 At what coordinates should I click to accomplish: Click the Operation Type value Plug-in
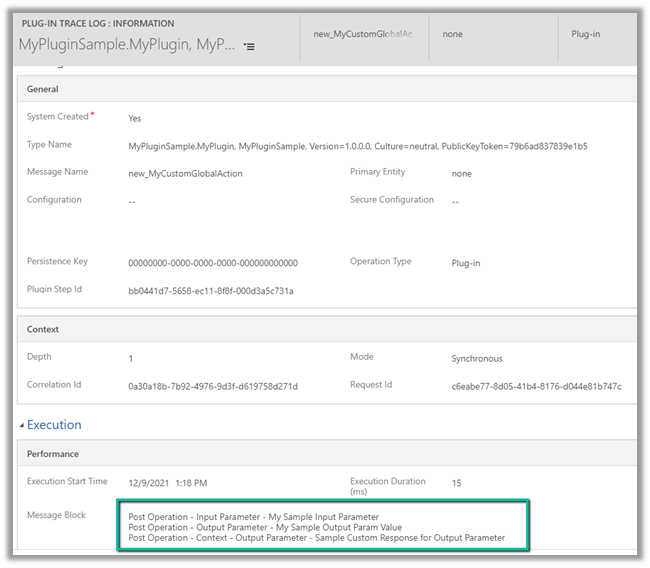coord(465,263)
